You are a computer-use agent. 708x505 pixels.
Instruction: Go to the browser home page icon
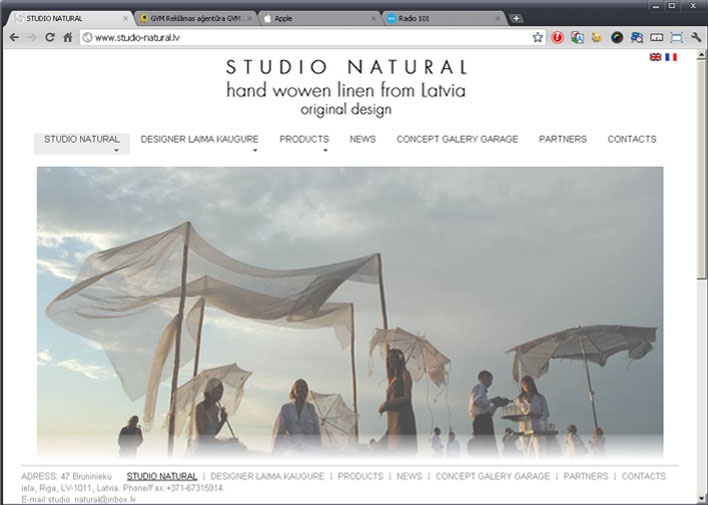(x=68, y=37)
